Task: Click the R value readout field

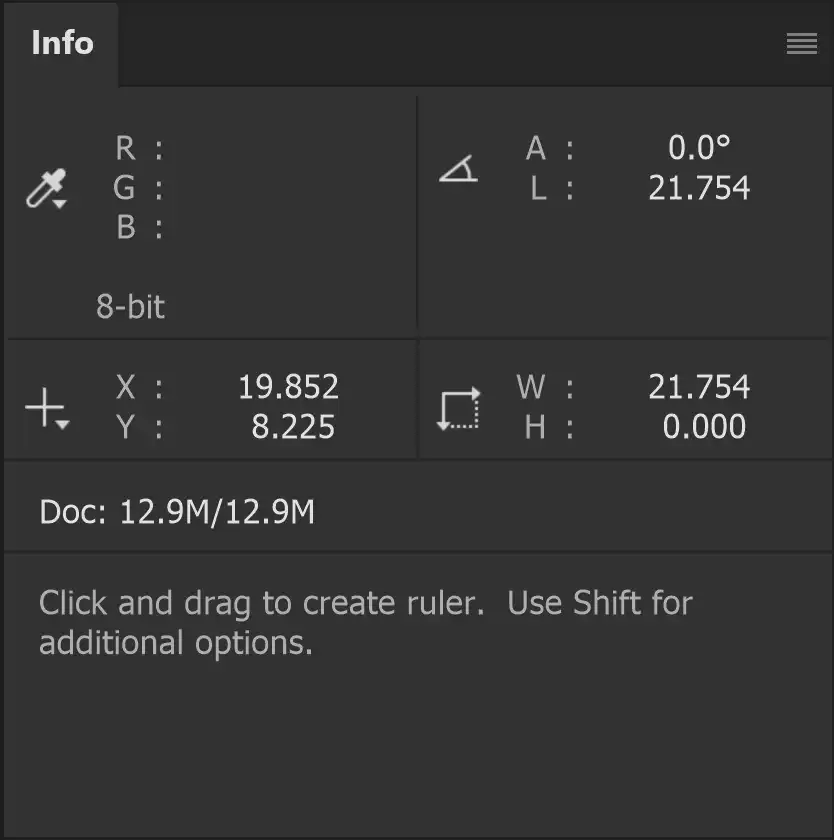Action: (250, 148)
